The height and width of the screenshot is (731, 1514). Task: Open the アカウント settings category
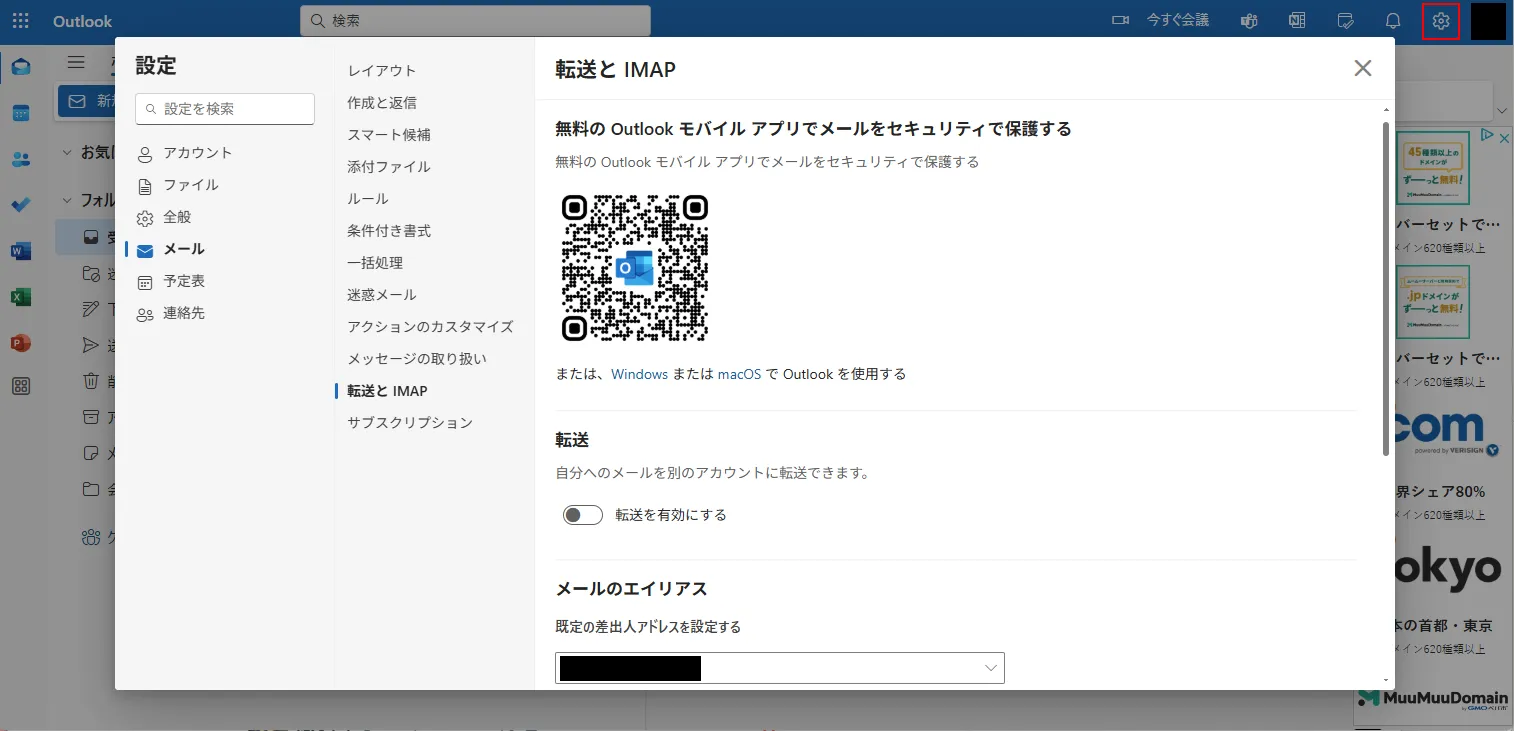coord(197,153)
